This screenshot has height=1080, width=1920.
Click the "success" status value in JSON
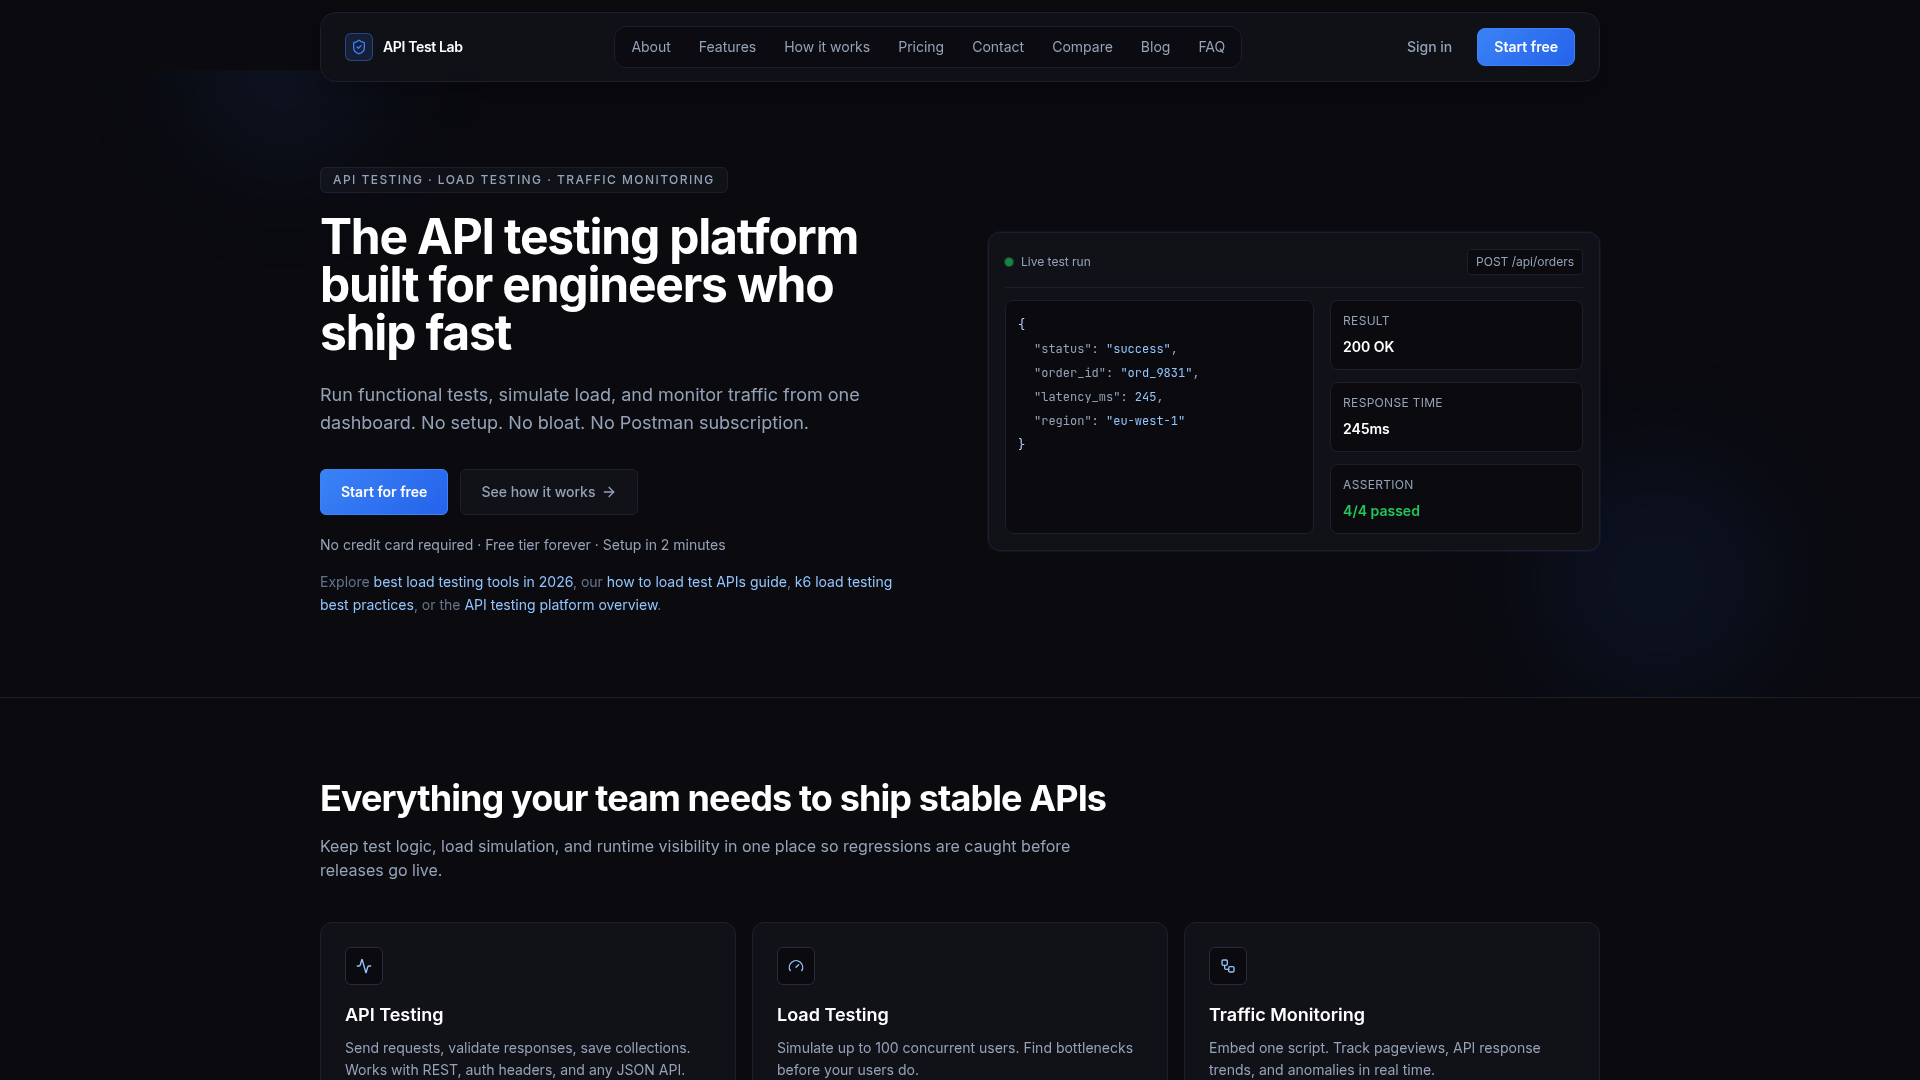click(1138, 349)
